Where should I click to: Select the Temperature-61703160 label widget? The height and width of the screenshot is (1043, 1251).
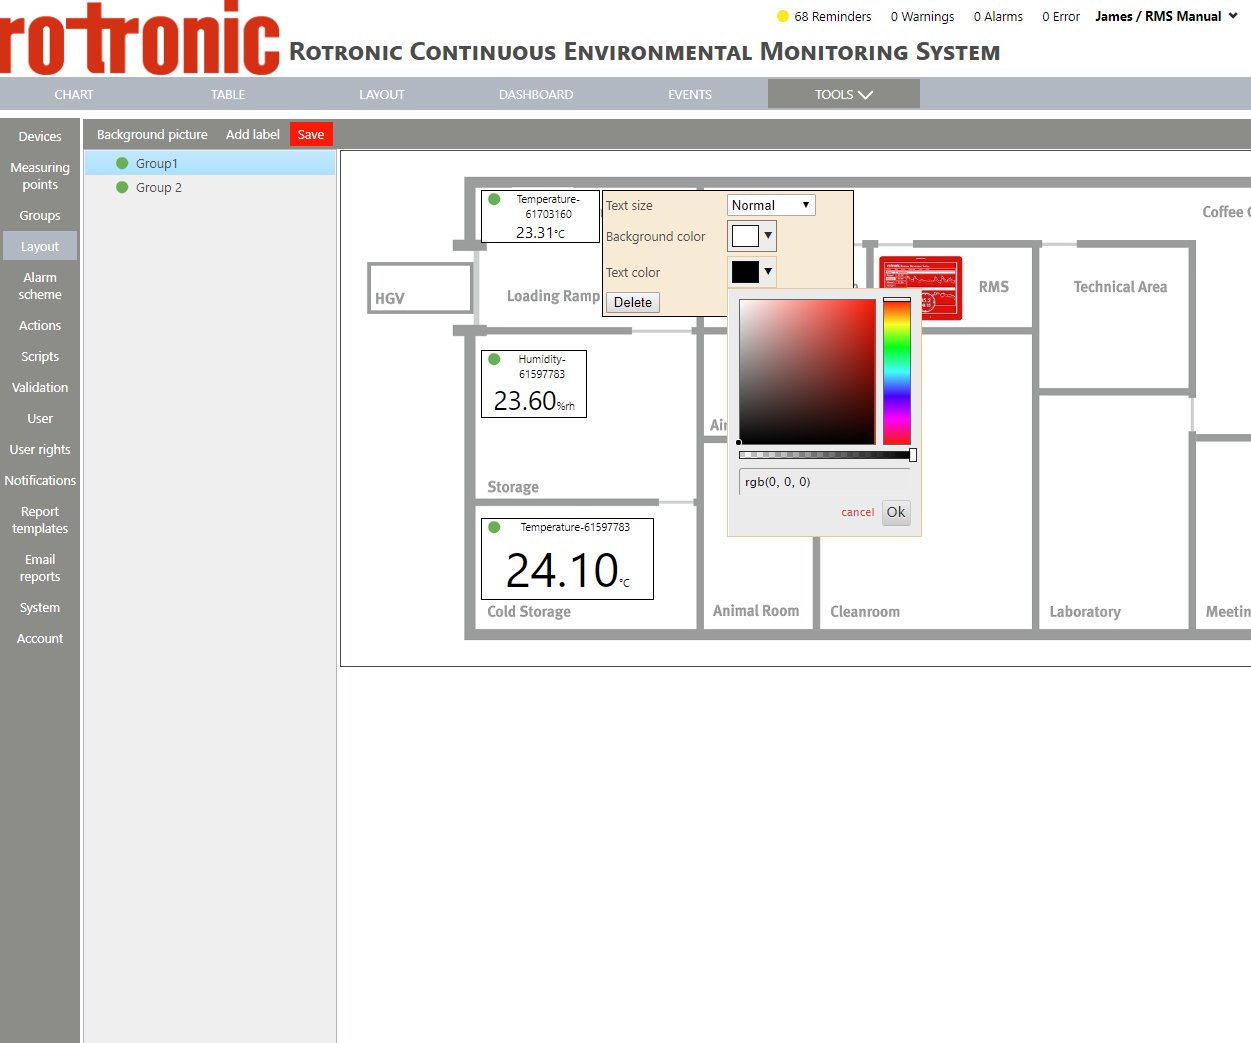tap(540, 216)
